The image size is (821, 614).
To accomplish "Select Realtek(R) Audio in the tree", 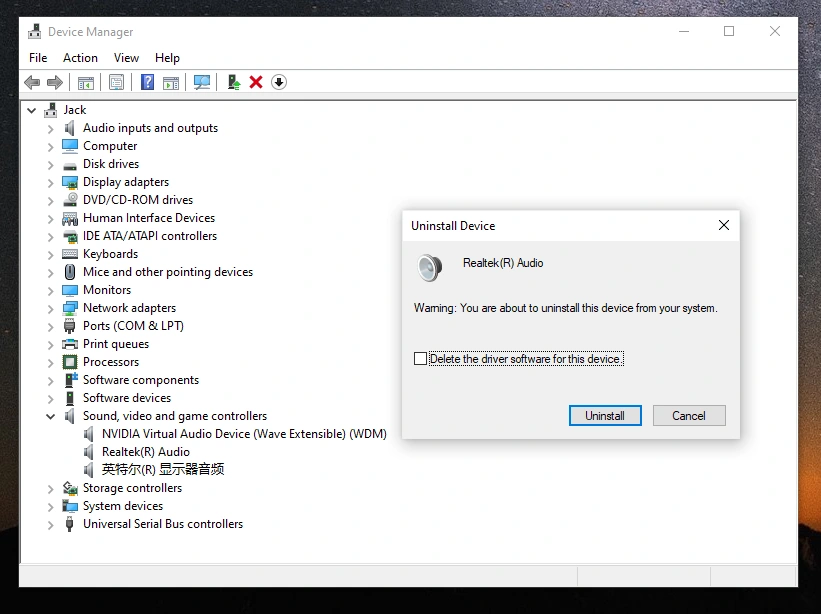I will 146,452.
